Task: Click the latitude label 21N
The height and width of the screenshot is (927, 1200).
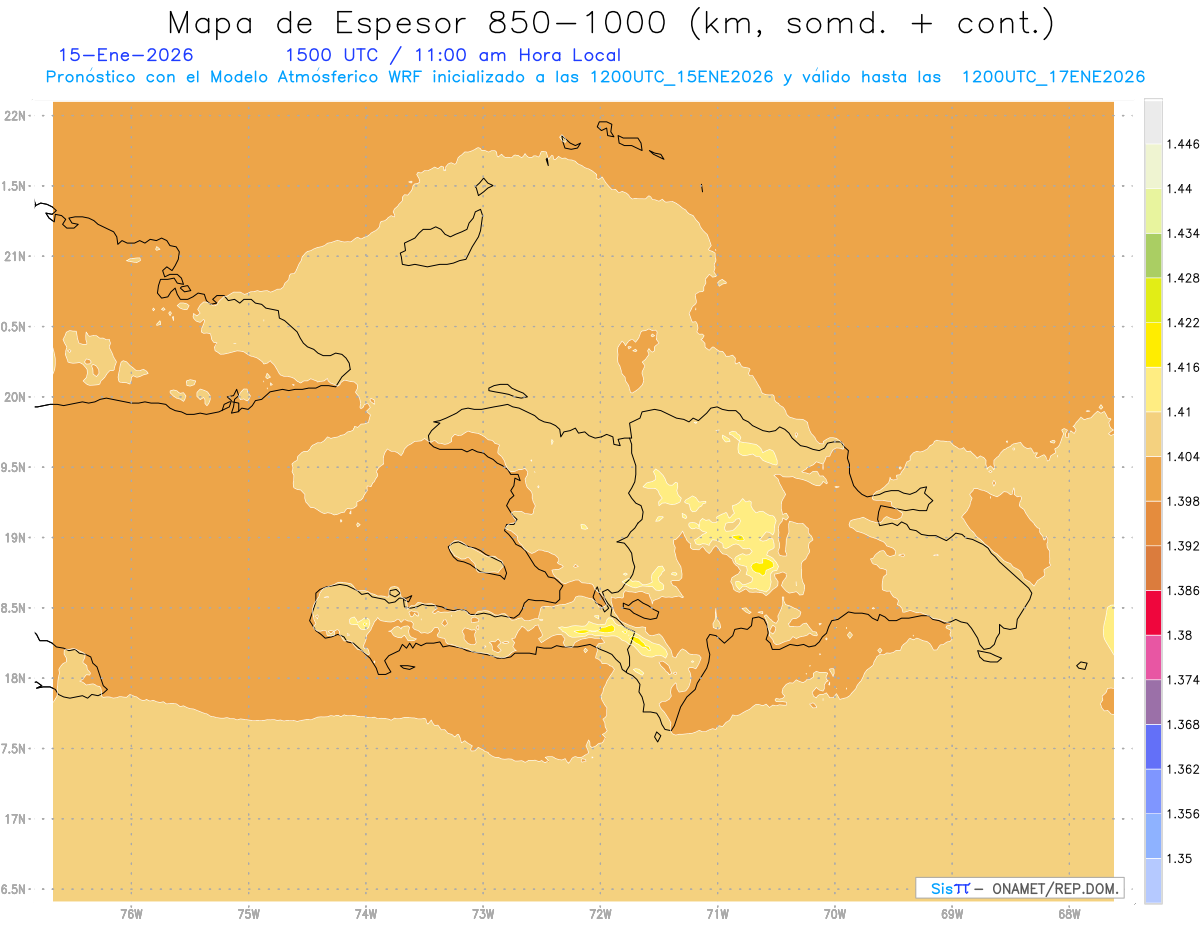Action: (x=16, y=256)
